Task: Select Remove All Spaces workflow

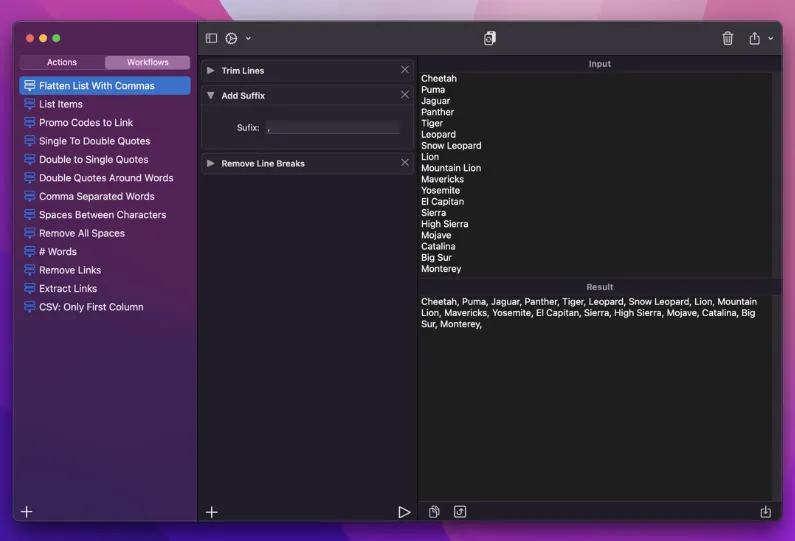Action: click(105, 233)
